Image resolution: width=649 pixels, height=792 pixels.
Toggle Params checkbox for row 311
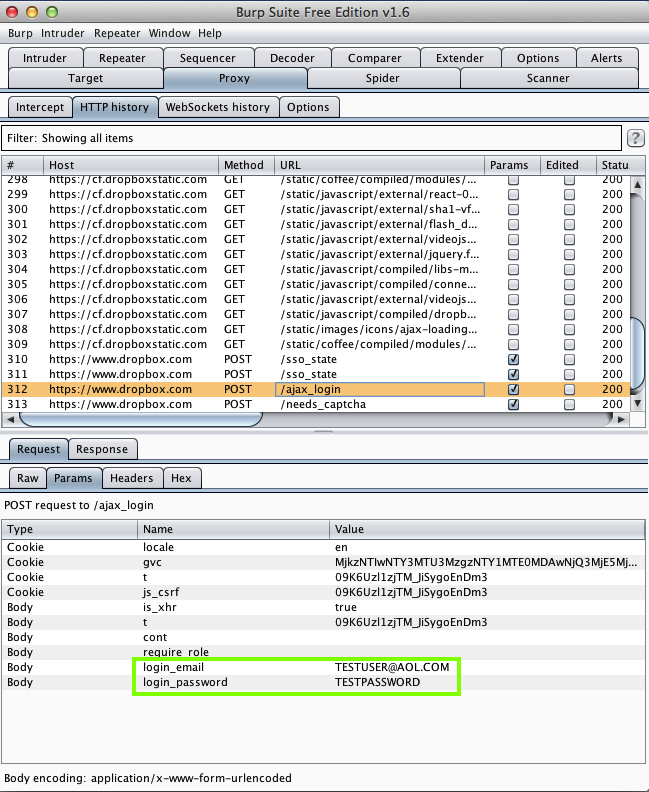click(x=513, y=374)
